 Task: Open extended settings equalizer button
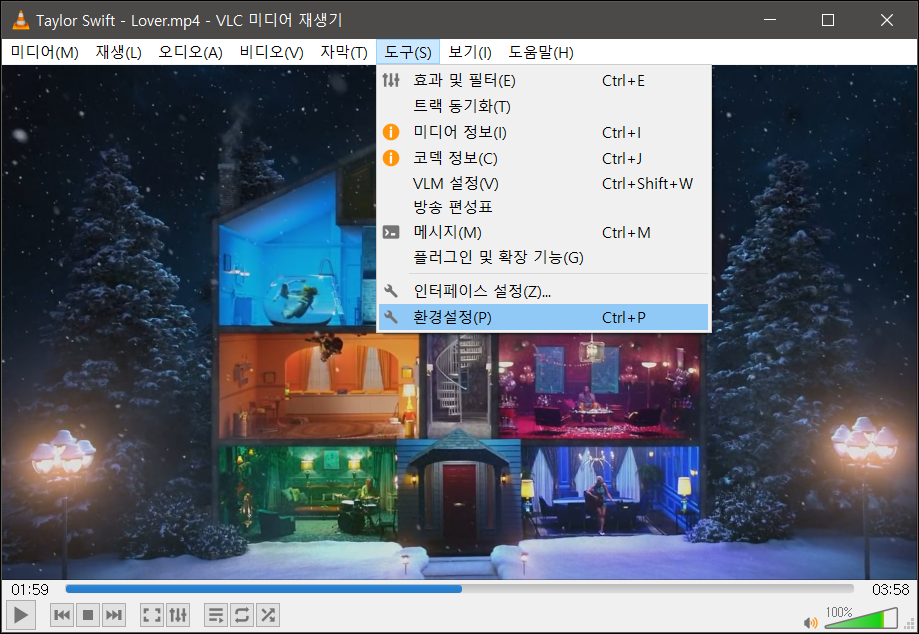click(178, 615)
